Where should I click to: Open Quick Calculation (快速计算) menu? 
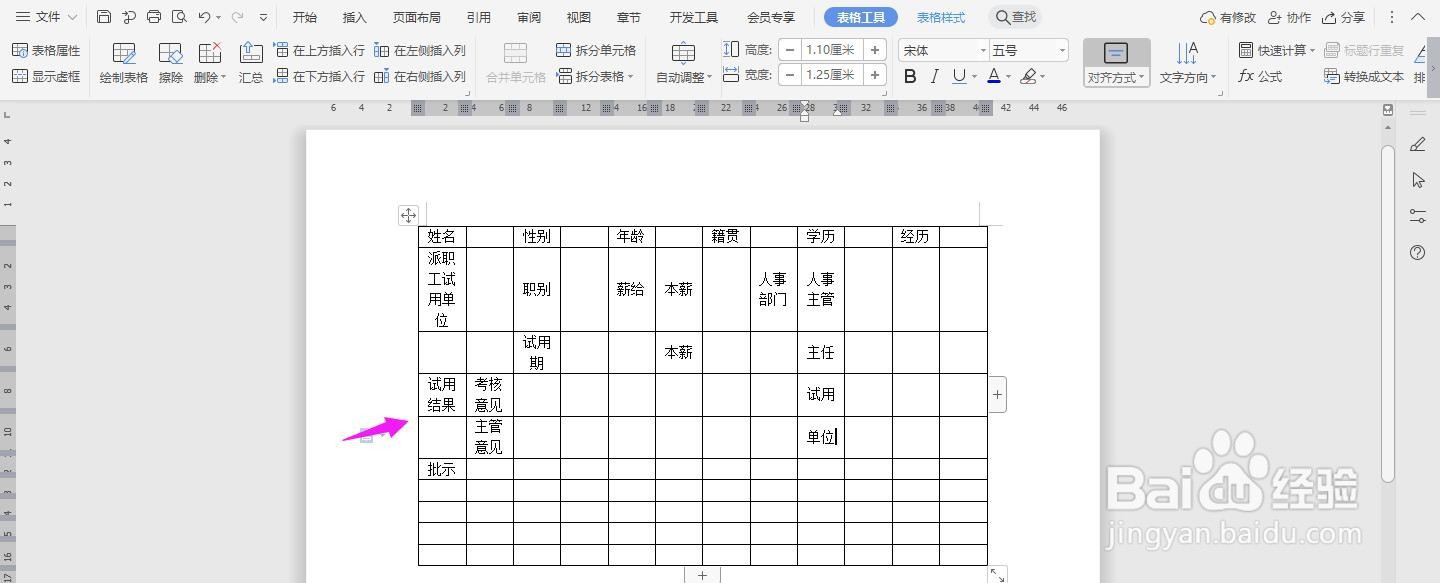click(1277, 50)
